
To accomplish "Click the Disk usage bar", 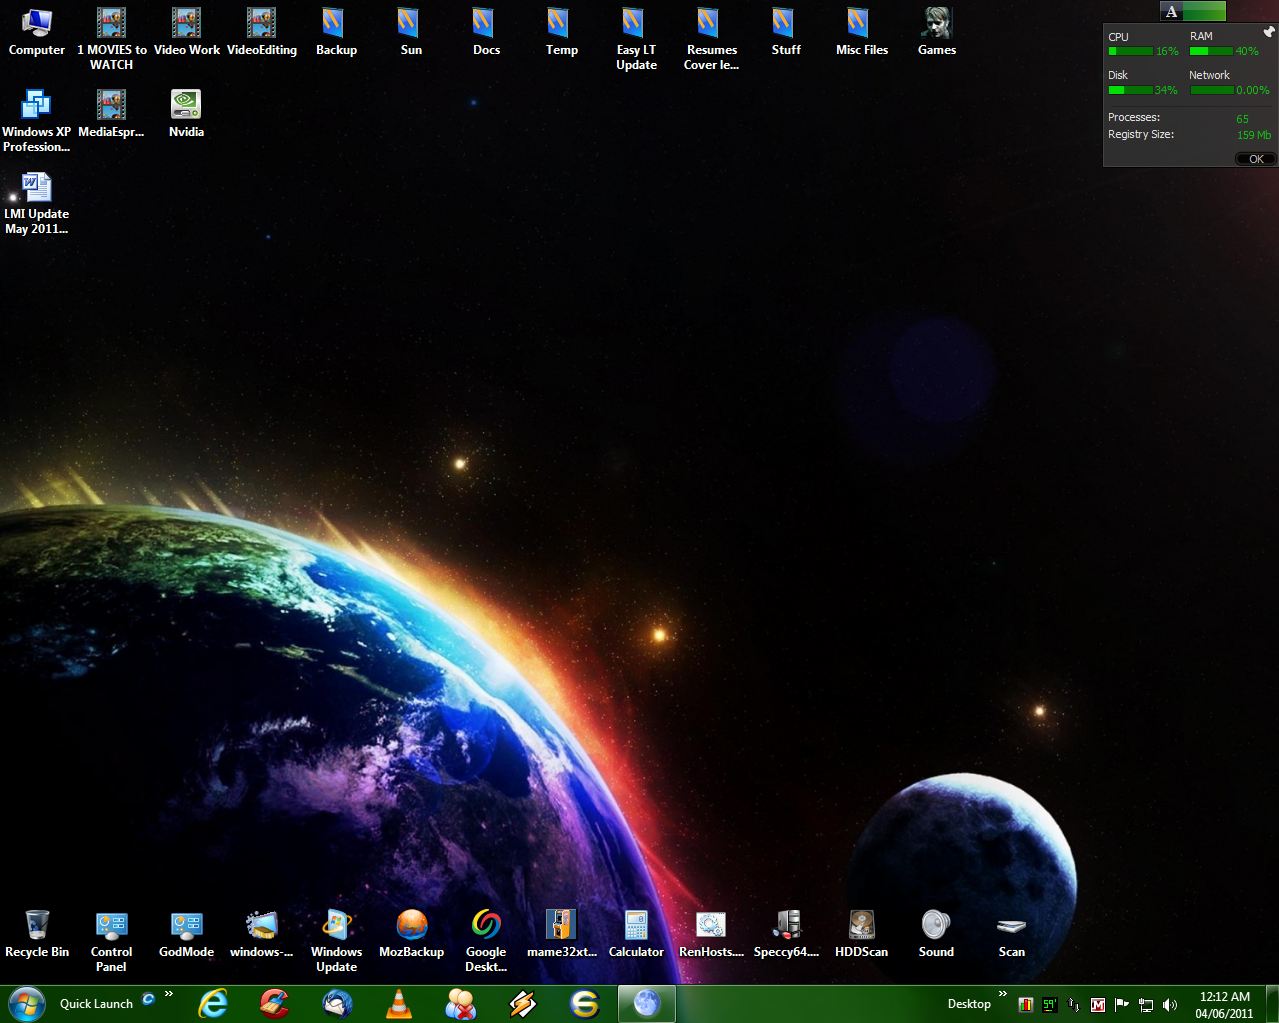I will tap(1130, 90).
